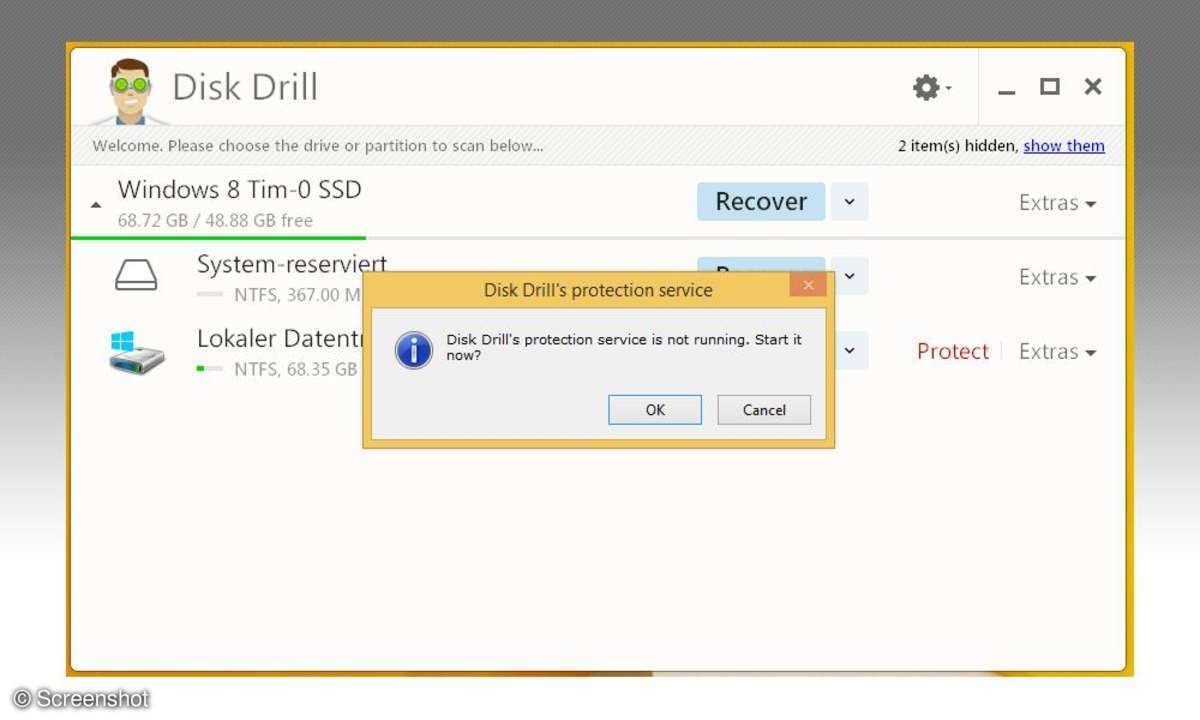The width and height of the screenshot is (1200, 720).
Task: Maximize the Disk Drill window
Action: [1049, 87]
